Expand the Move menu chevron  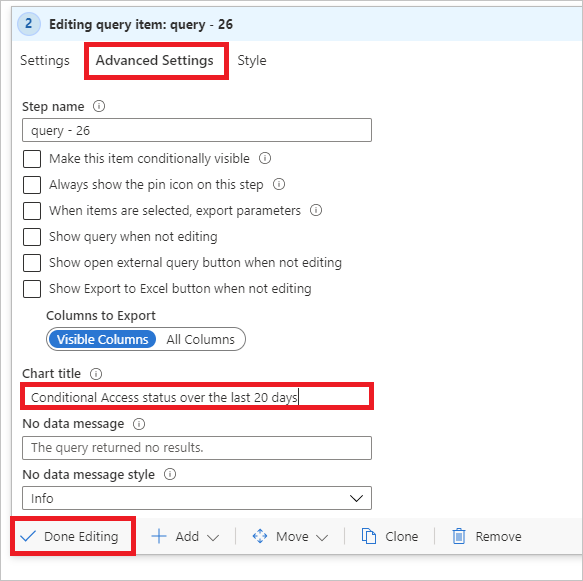pyautogui.click(x=322, y=538)
